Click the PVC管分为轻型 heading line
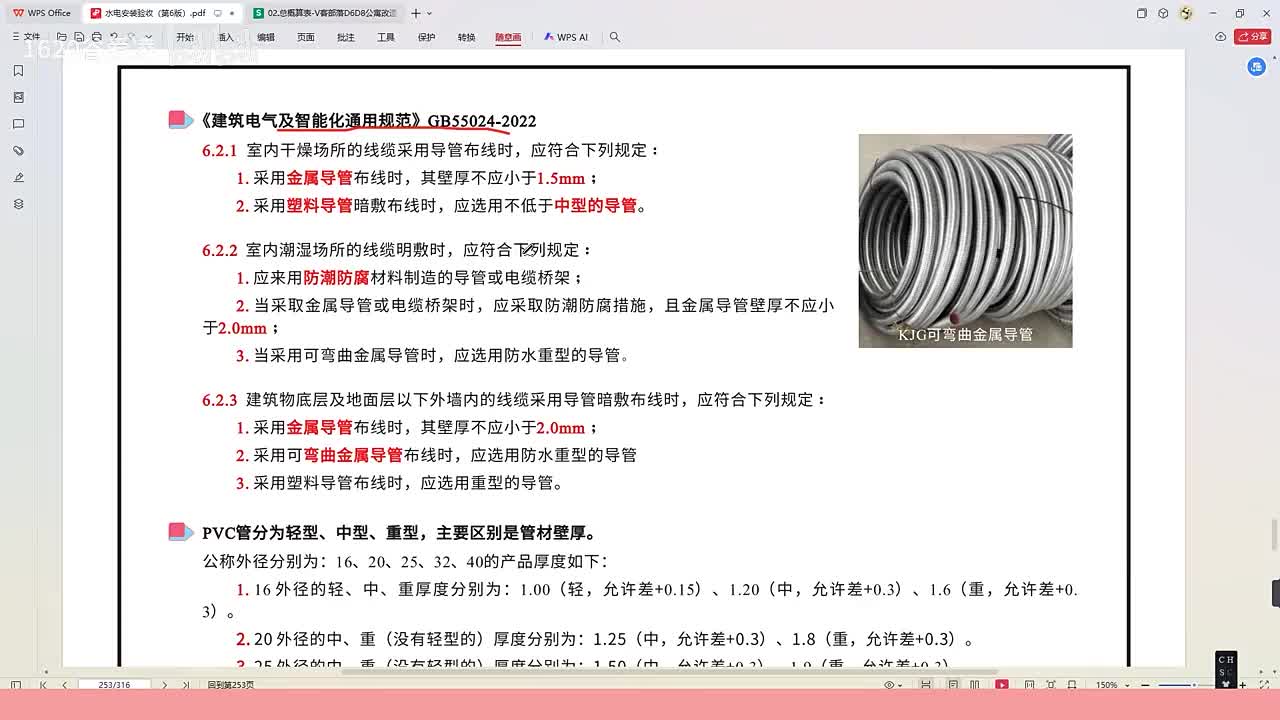Viewport: 1280px width, 720px height. click(399, 533)
